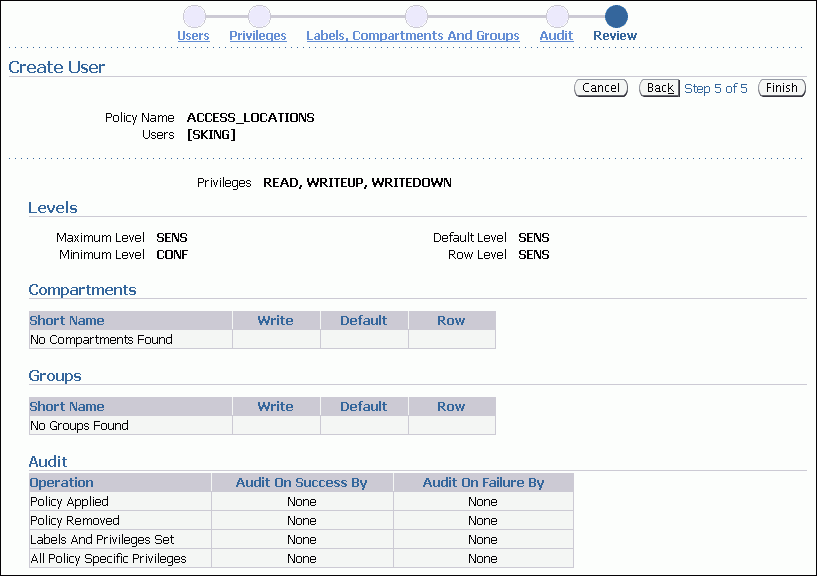The height and width of the screenshot is (576, 817).
Task: Open the Privileges step link
Action: [258, 36]
